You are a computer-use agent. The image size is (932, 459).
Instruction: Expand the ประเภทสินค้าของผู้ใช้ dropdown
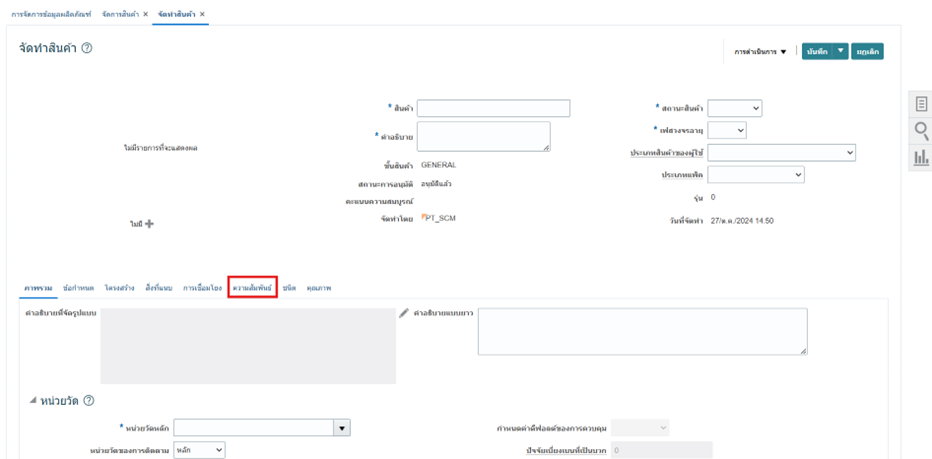tap(782, 152)
